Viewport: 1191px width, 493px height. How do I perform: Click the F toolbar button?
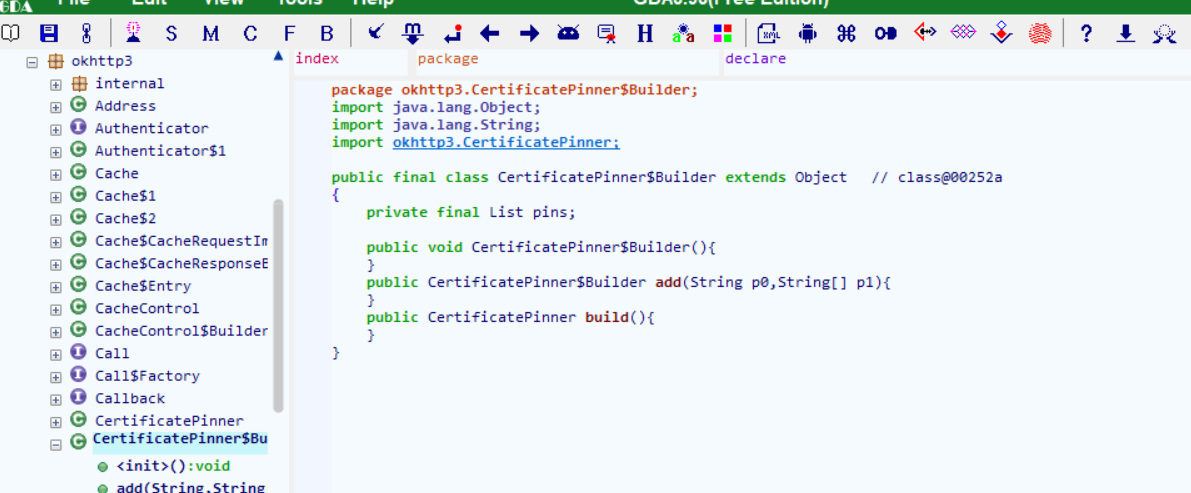[x=289, y=34]
